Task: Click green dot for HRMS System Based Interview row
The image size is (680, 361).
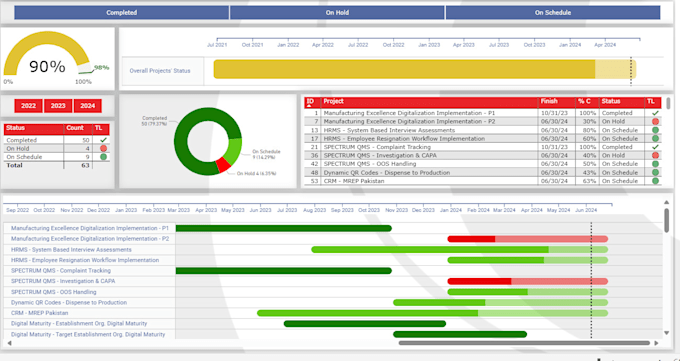Action: (x=655, y=130)
